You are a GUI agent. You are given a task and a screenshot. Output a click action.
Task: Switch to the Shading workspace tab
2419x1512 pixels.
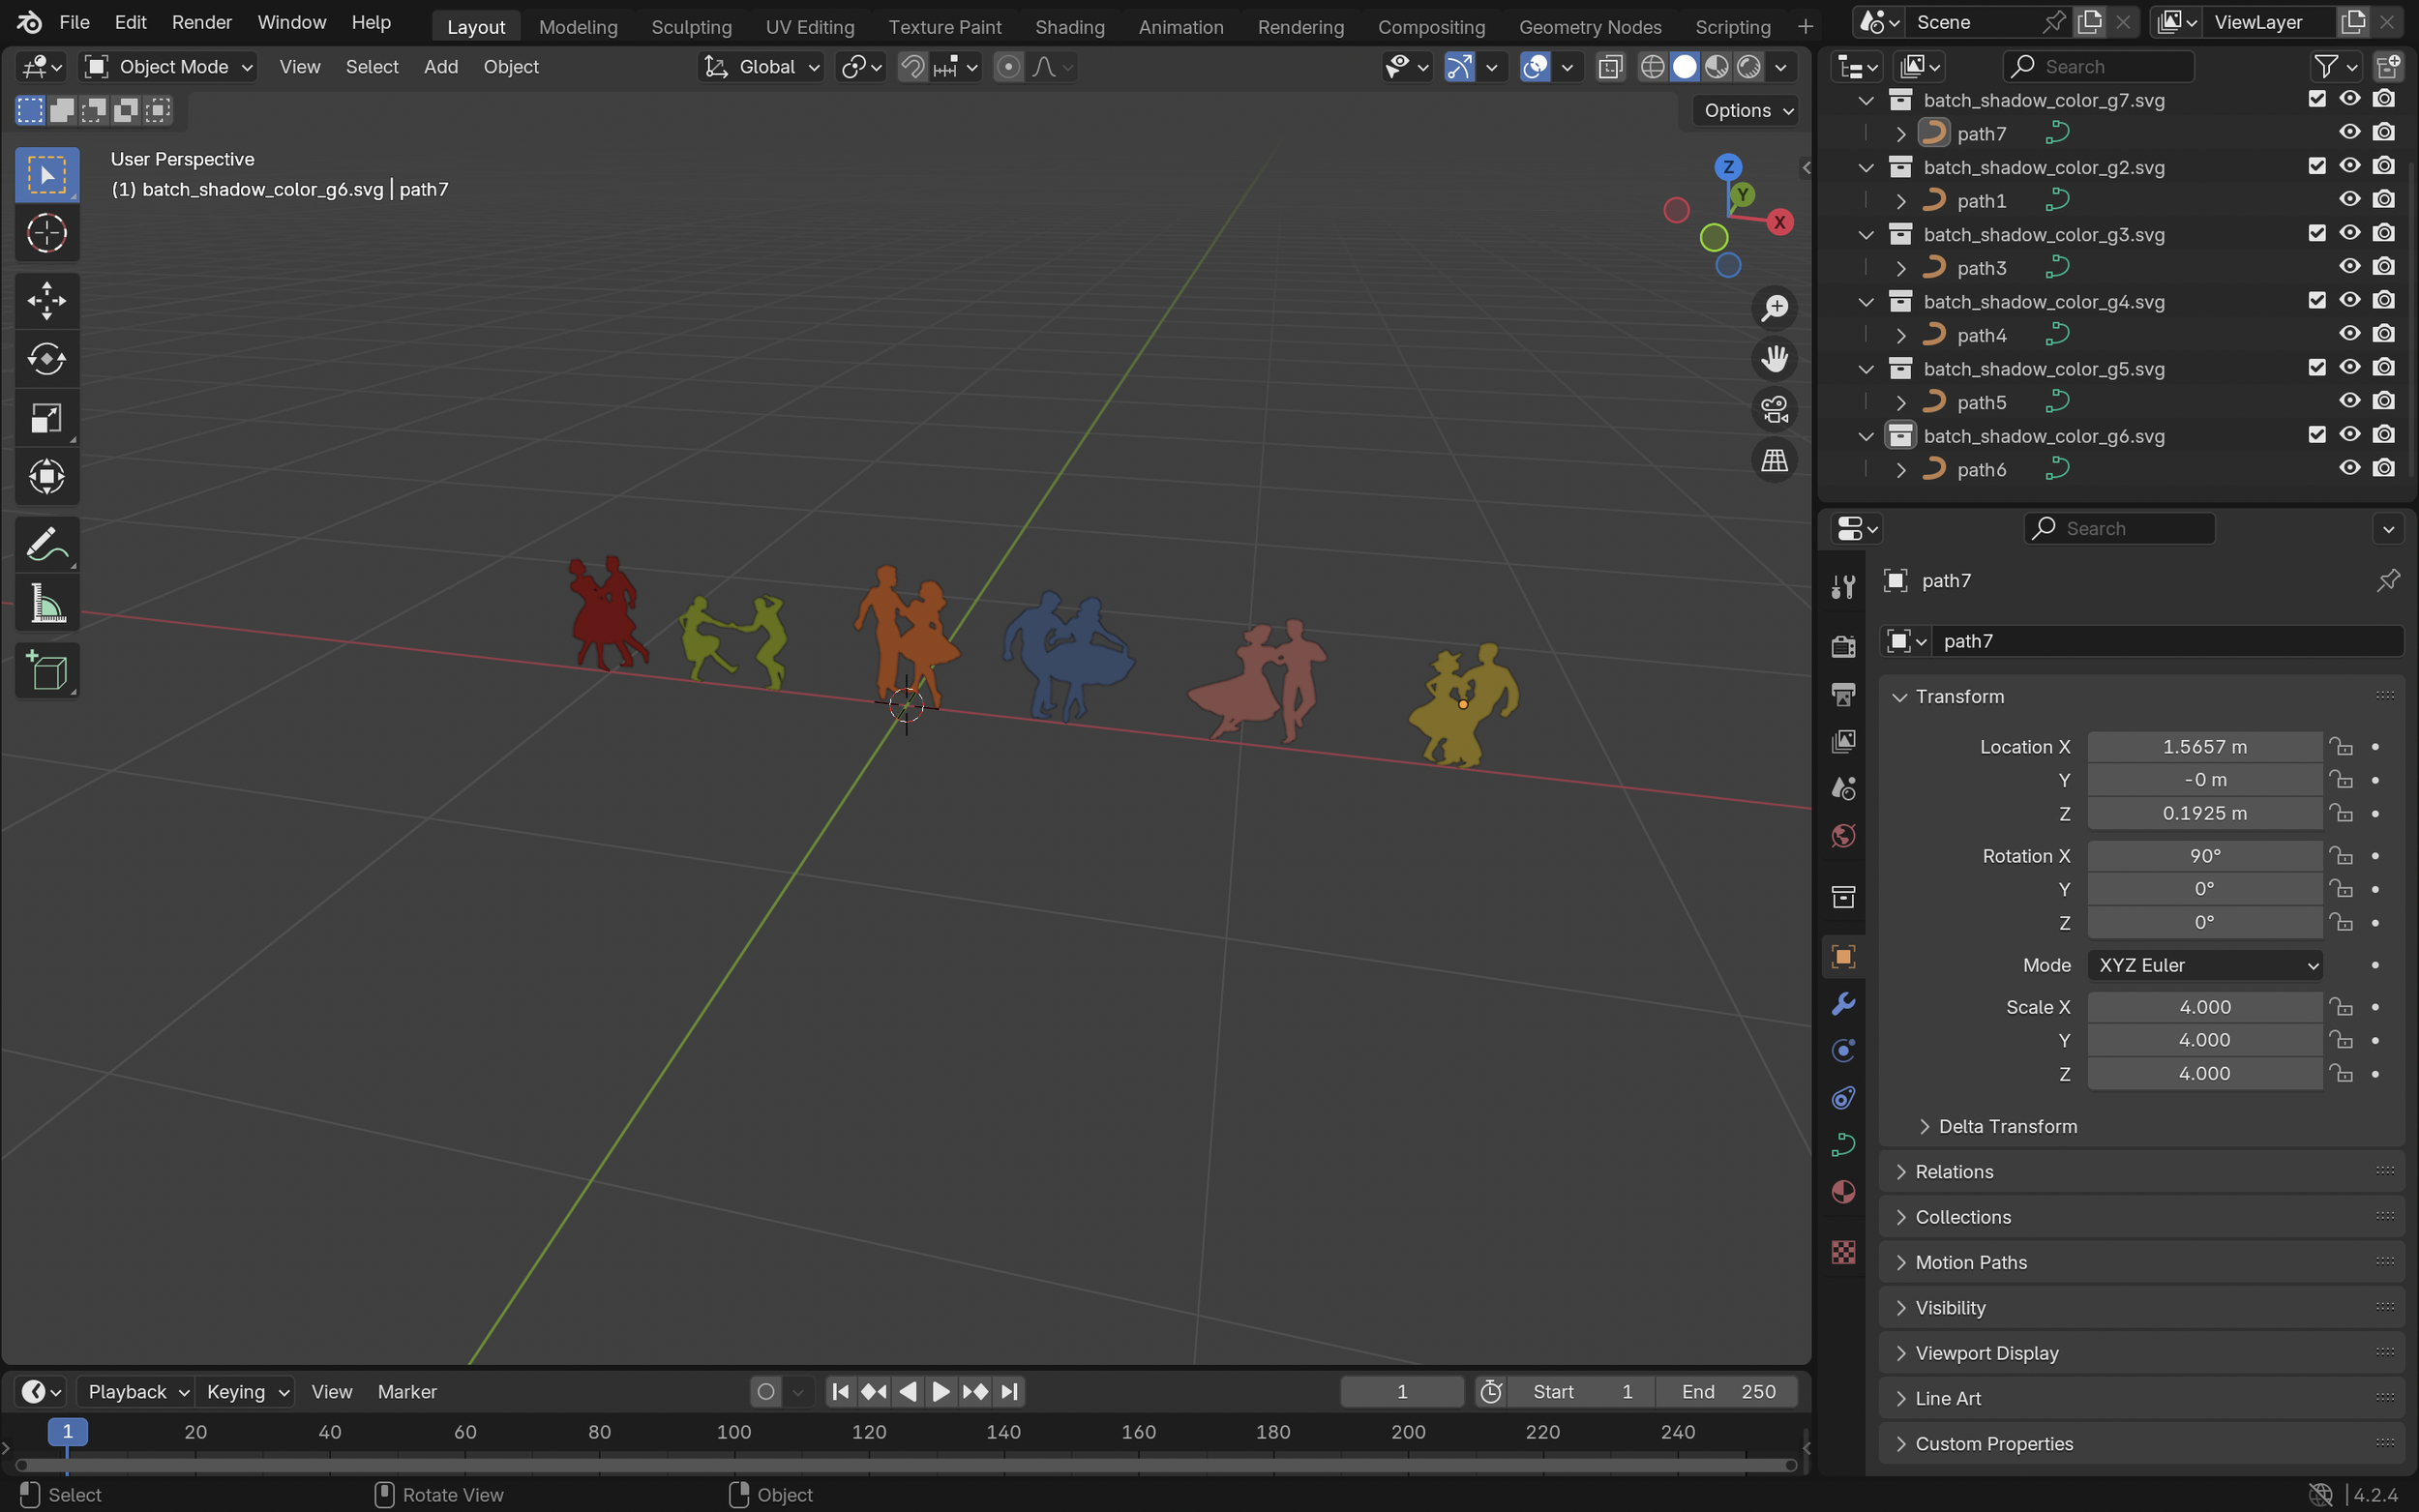(1069, 27)
